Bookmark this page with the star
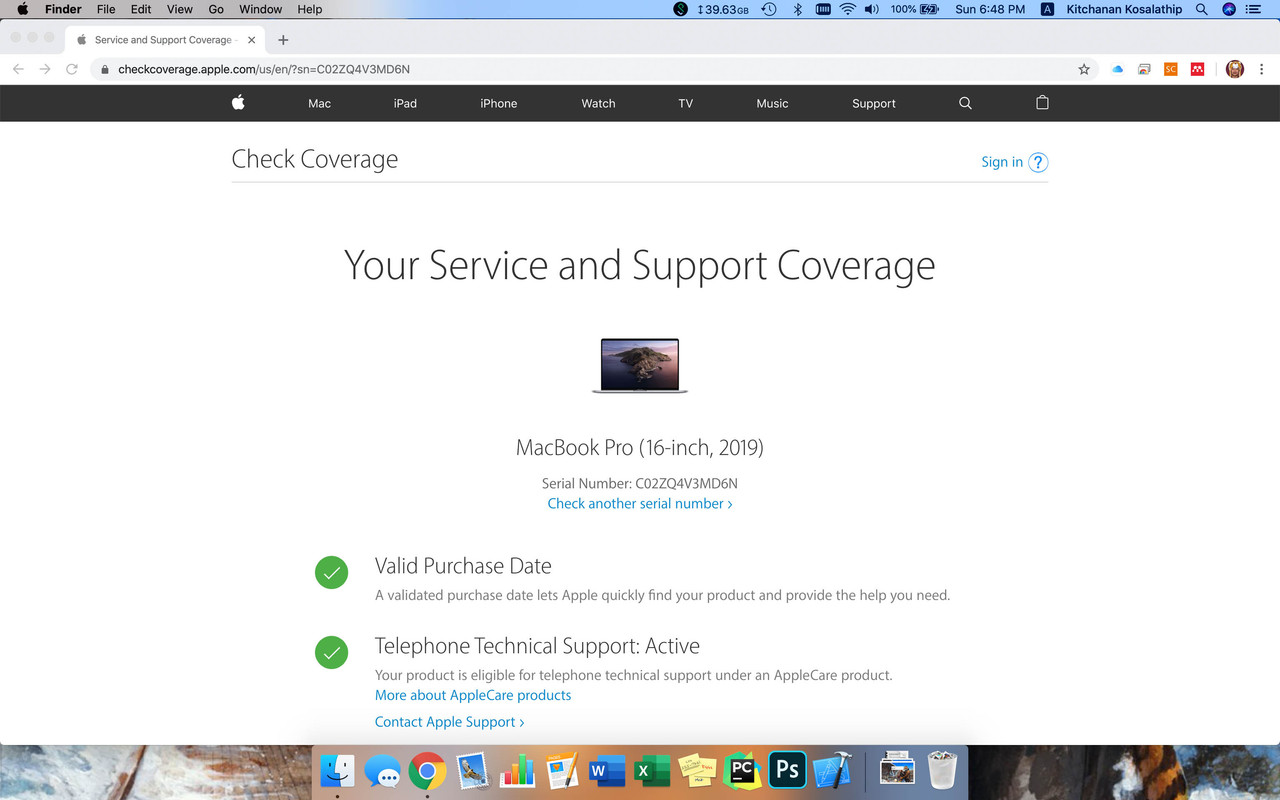Image resolution: width=1280 pixels, height=800 pixels. [1084, 69]
